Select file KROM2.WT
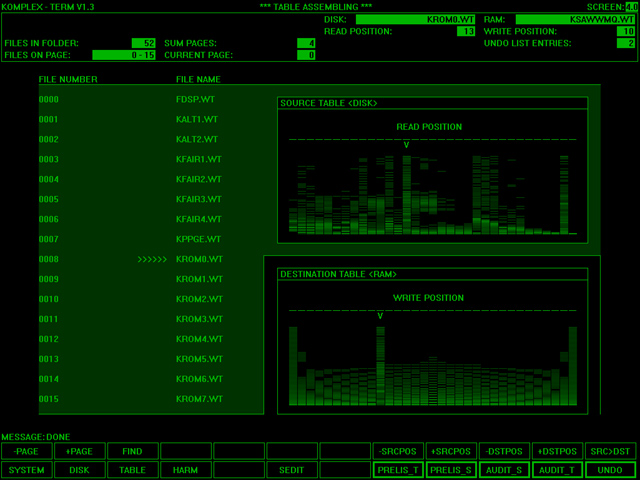The width and height of the screenshot is (640, 480). (x=200, y=300)
